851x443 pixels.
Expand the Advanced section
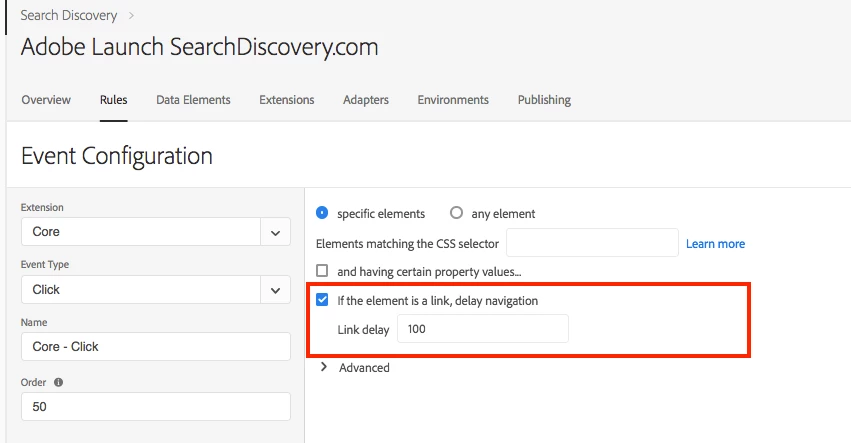click(355, 368)
